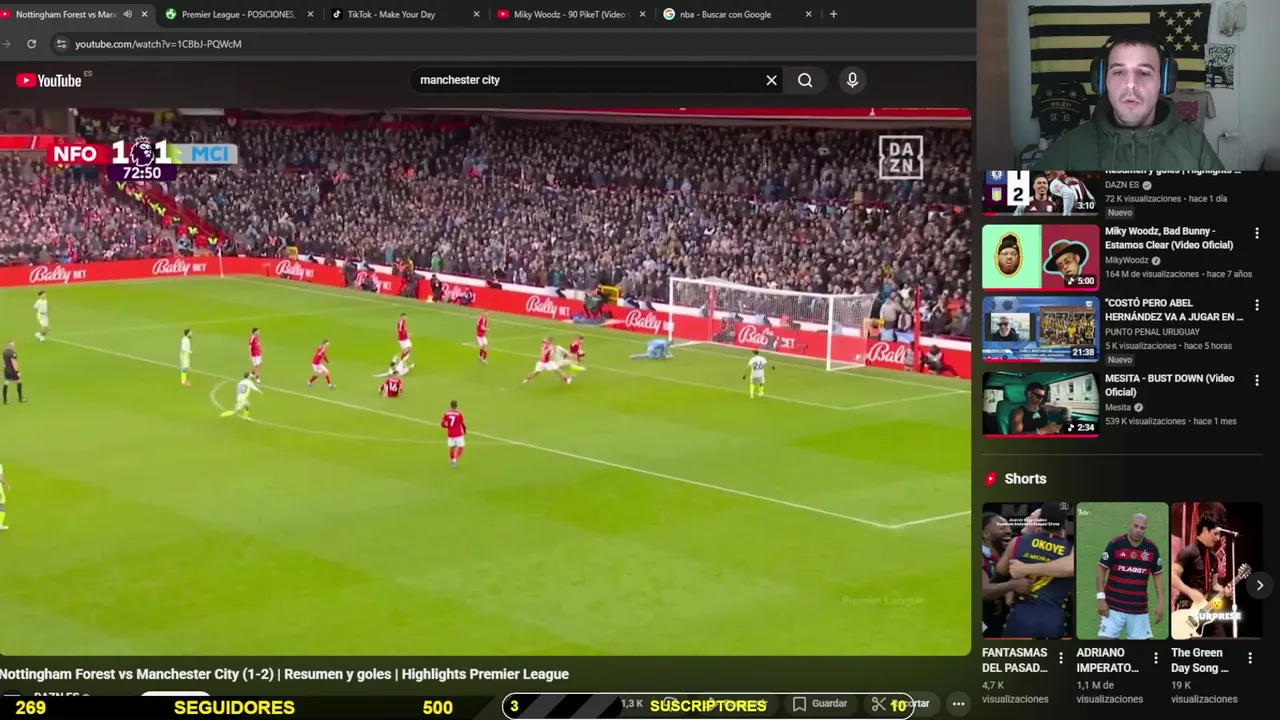Click the Nottingham Forest vs Manchester City video title

pos(285,674)
